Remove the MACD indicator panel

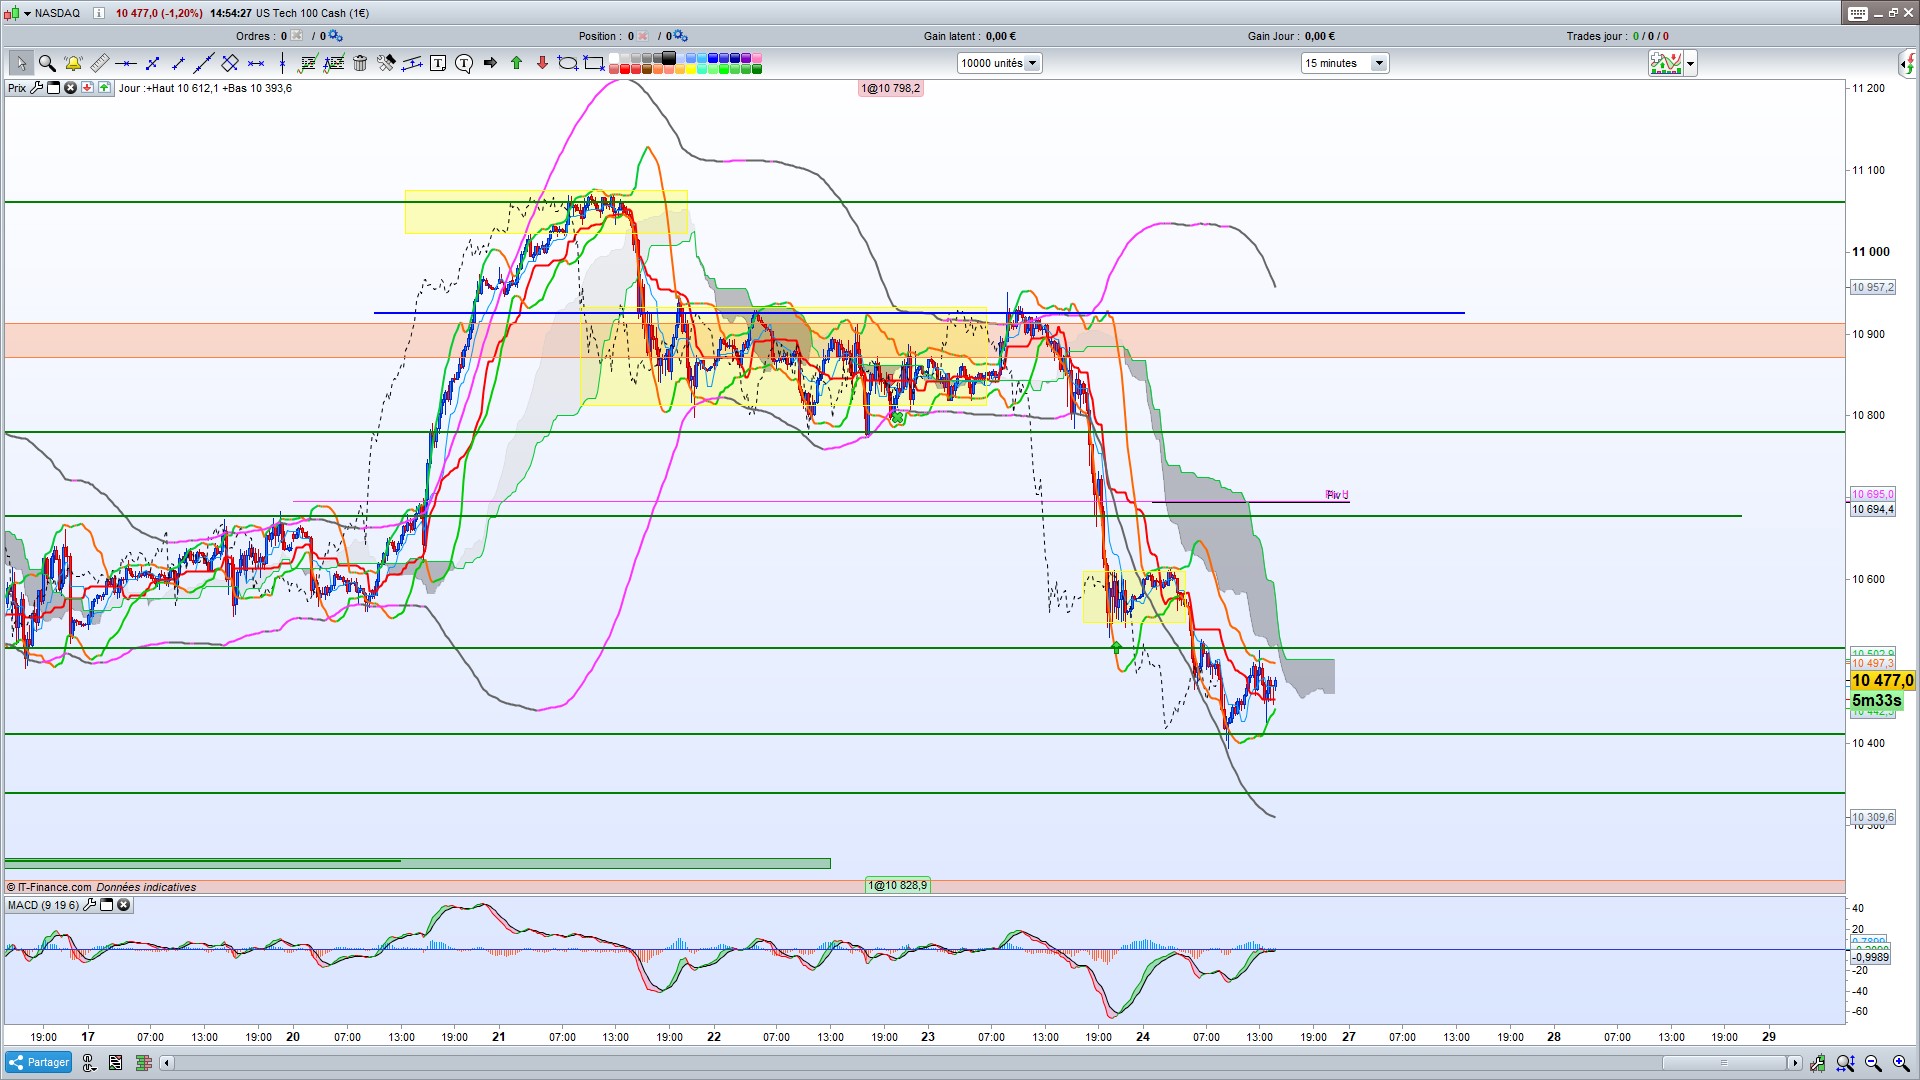click(124, 905)
